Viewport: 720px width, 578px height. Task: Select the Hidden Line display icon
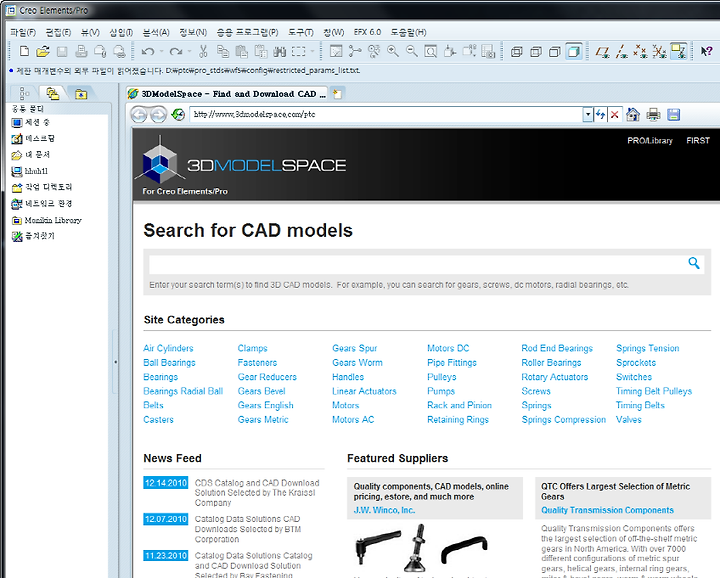[536, 51]
